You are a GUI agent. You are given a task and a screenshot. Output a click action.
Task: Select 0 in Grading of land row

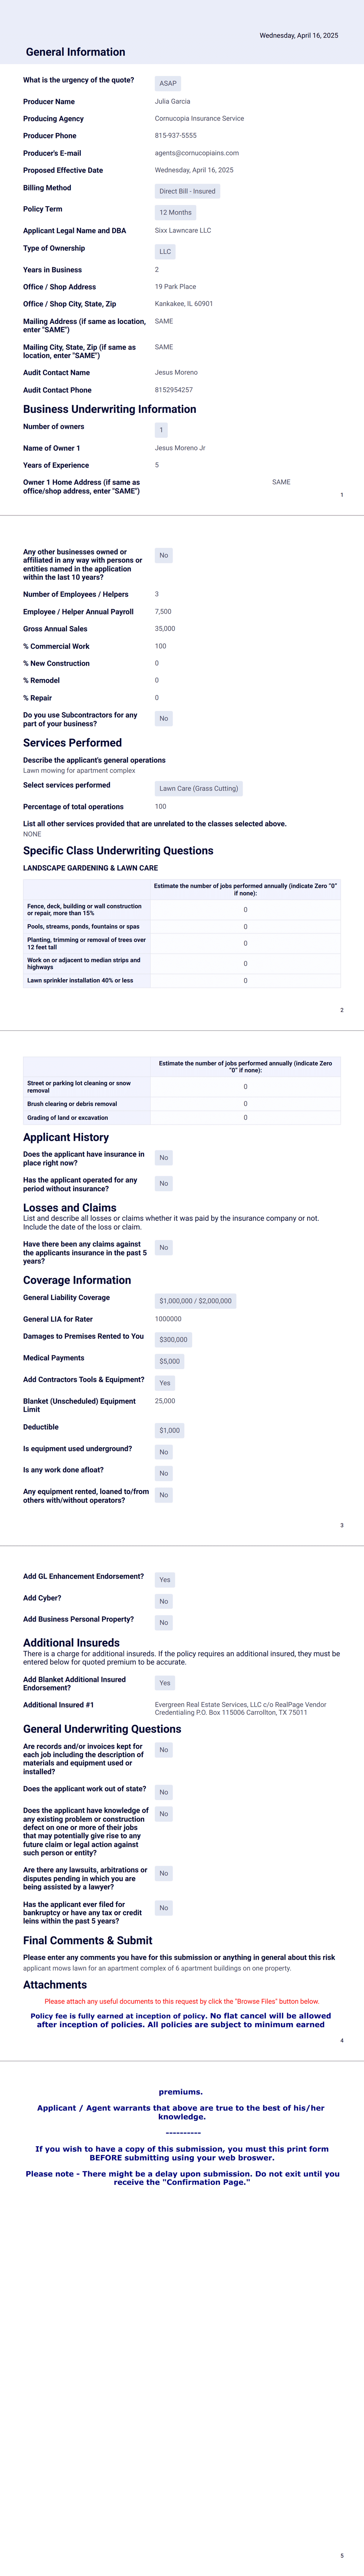point(245,1118)
